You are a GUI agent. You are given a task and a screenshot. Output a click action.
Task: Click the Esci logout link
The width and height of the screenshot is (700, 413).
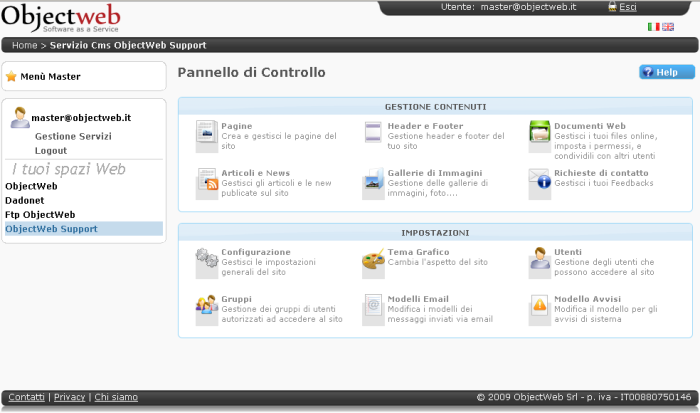pos(628,7)
